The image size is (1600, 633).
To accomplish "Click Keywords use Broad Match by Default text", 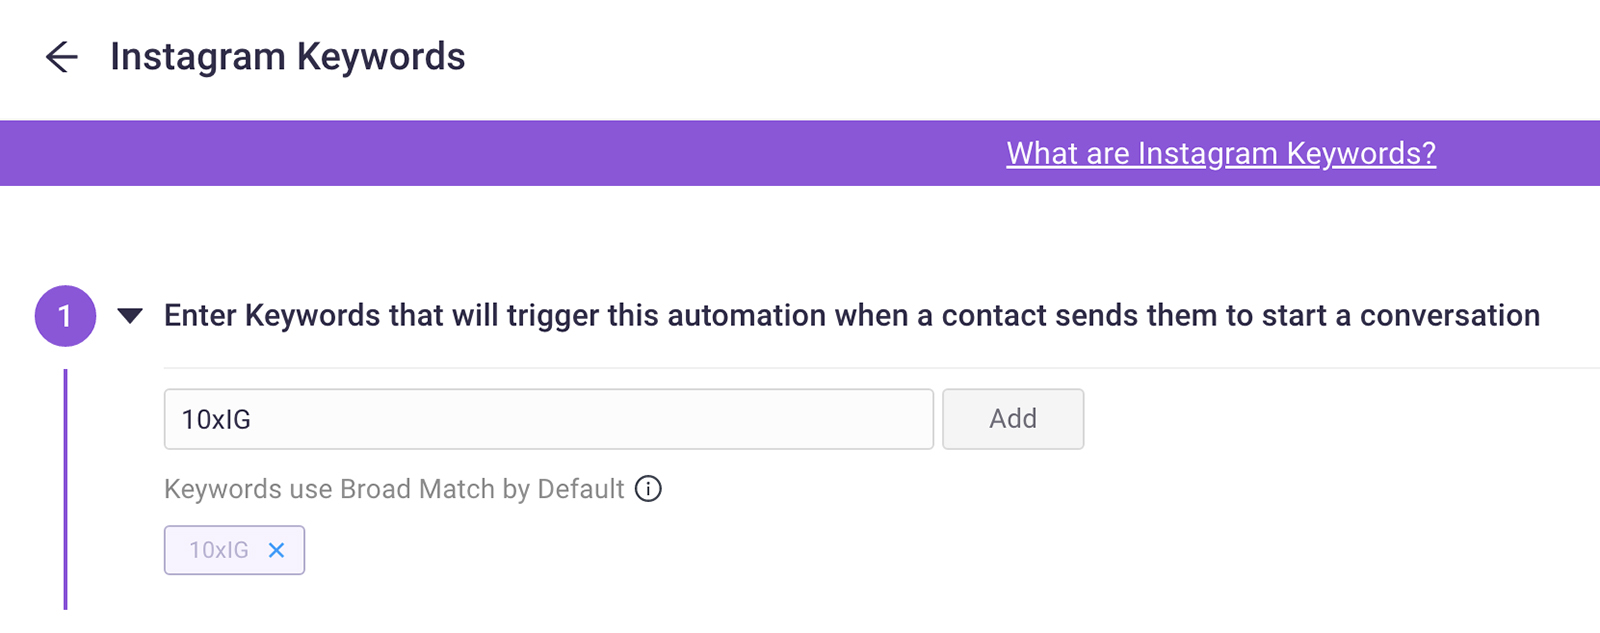I will tap(394, 489).
